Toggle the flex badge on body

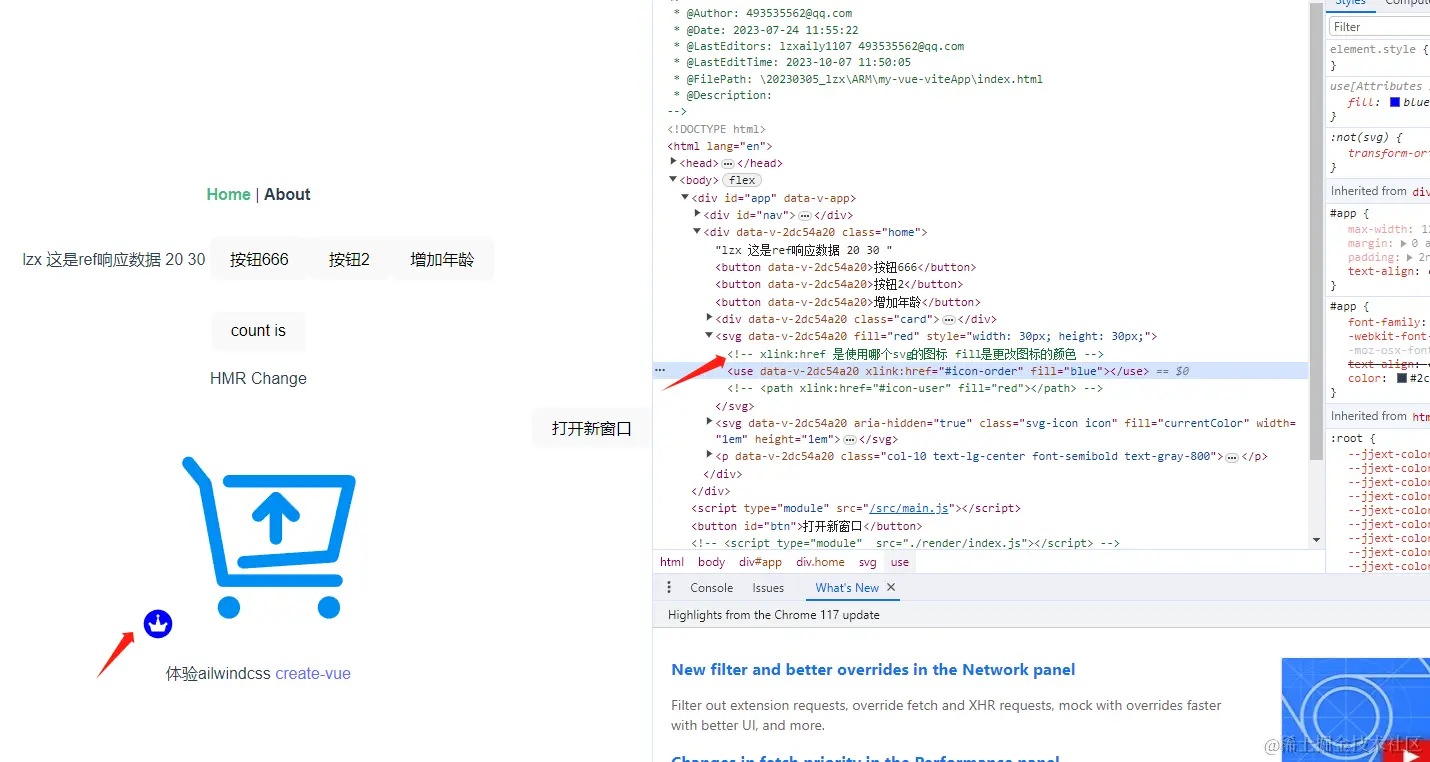point(742,180)
